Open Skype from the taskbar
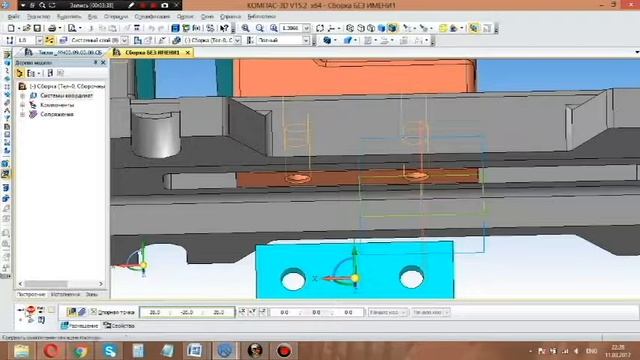 coord(110,351)
